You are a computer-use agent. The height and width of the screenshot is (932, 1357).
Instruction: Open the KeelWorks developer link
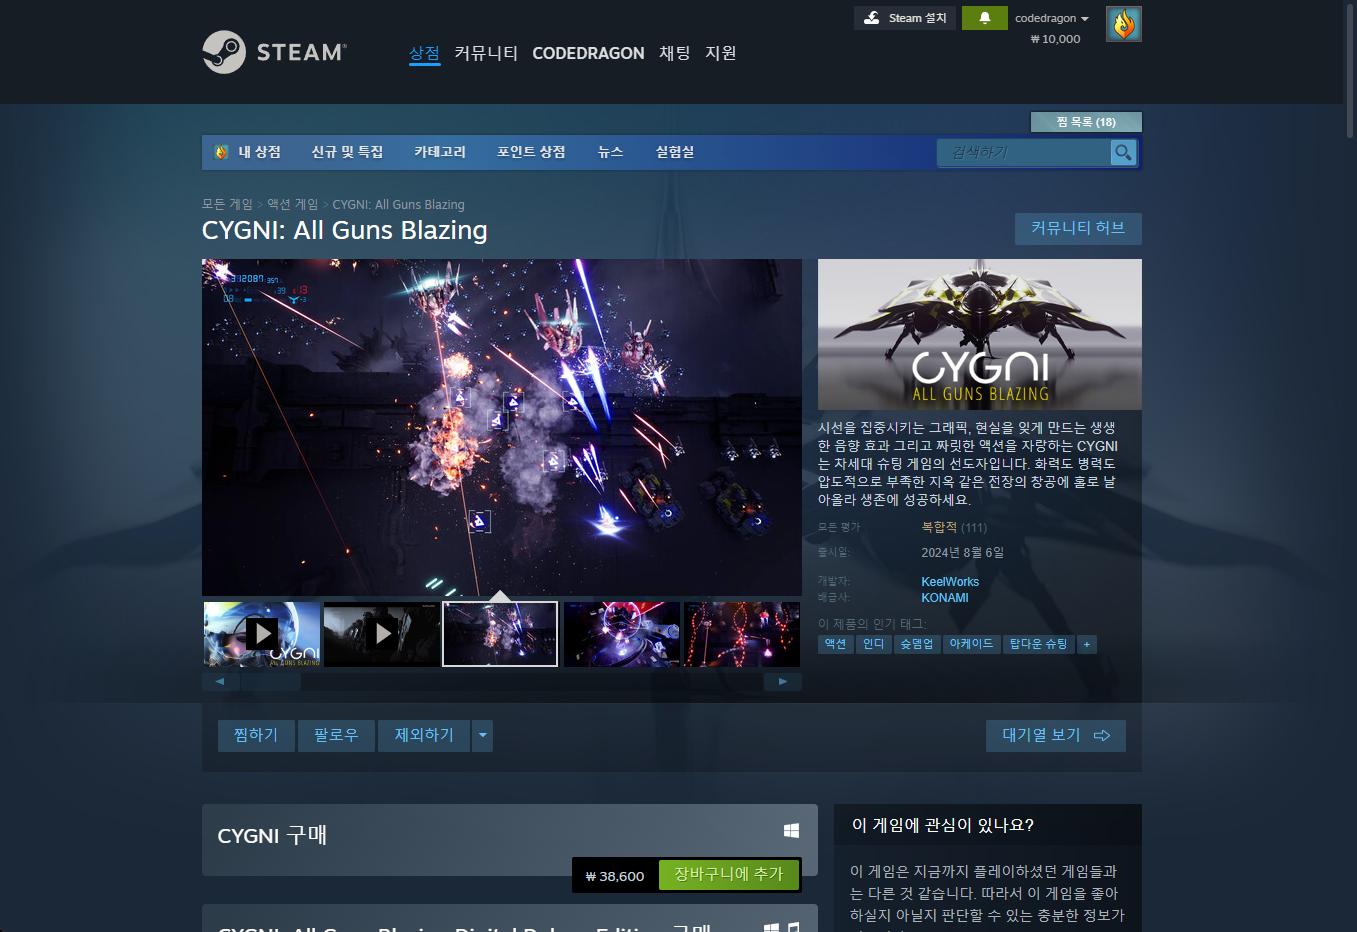click(950, 582)
